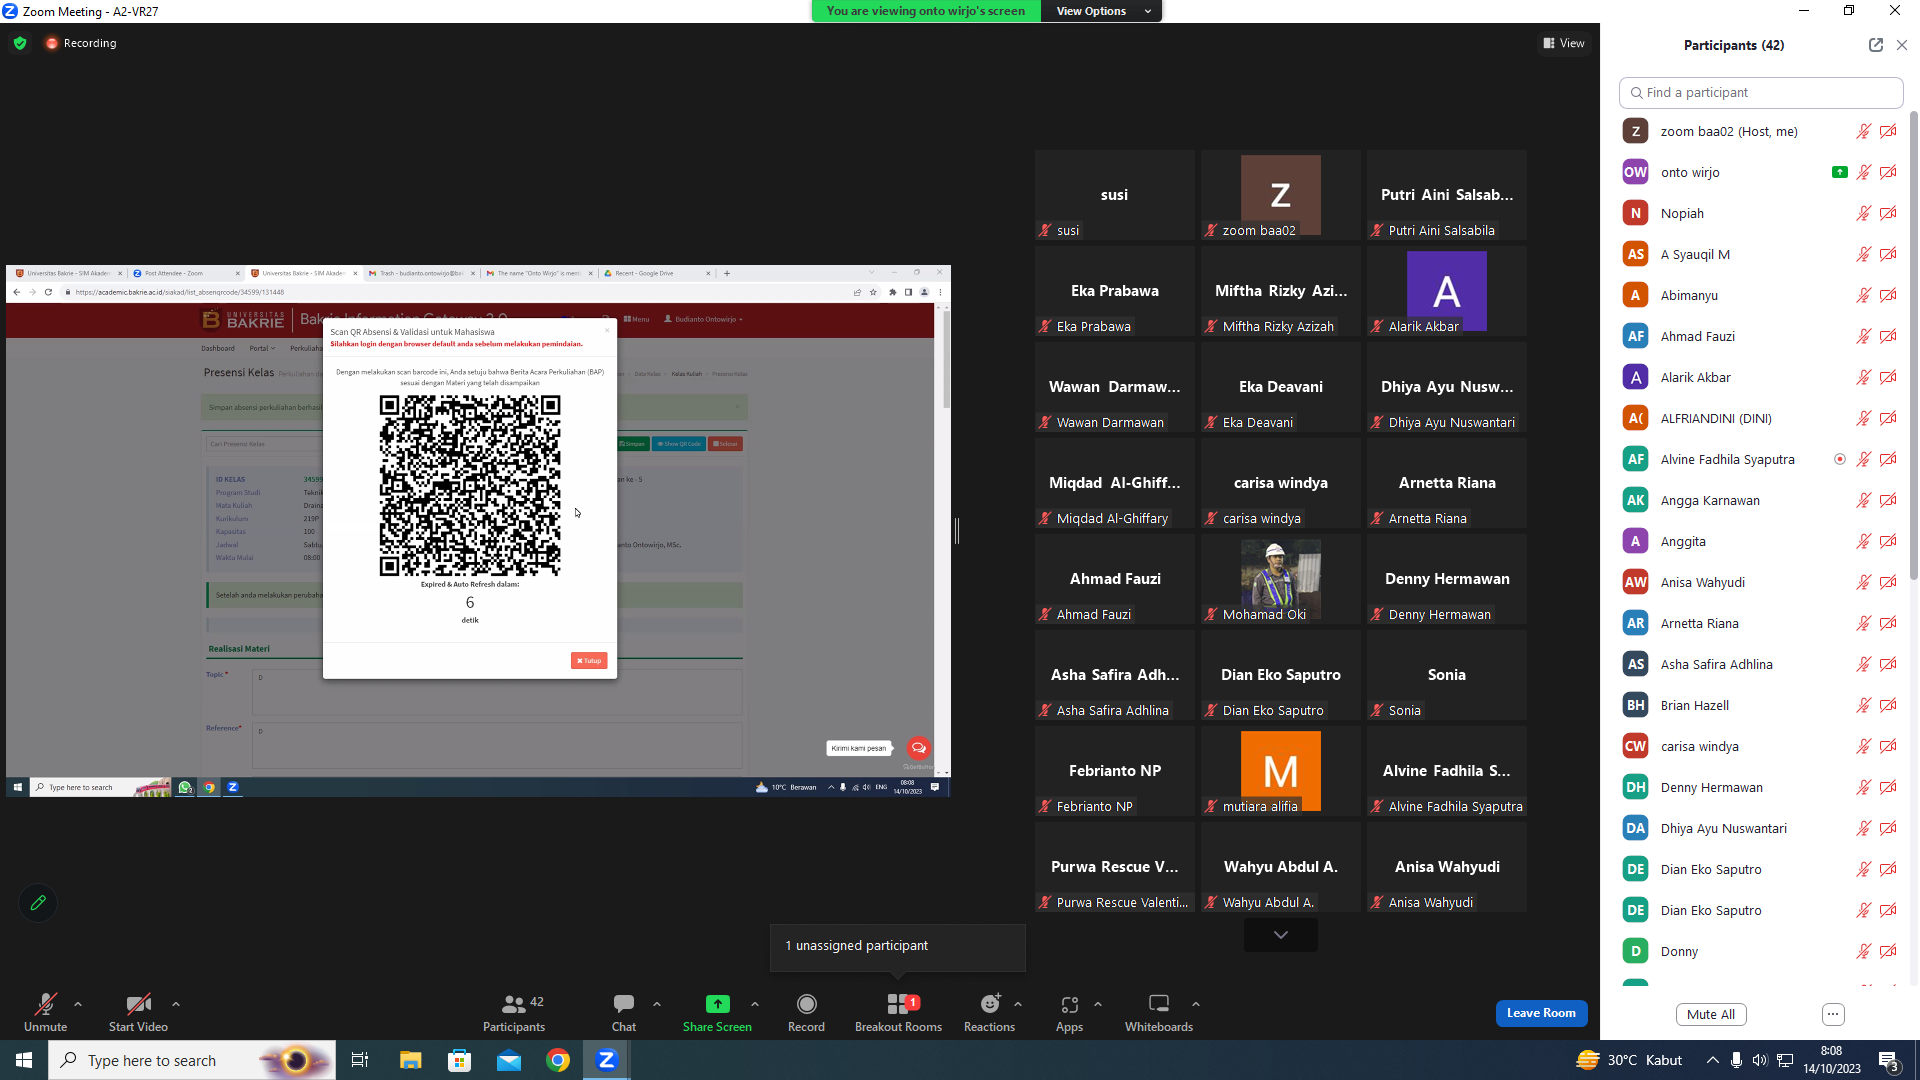Image resolution: width=1920 pixels, height=1080 pixels.
Task: Open the Chat panel
Action: pos(624,1012)
